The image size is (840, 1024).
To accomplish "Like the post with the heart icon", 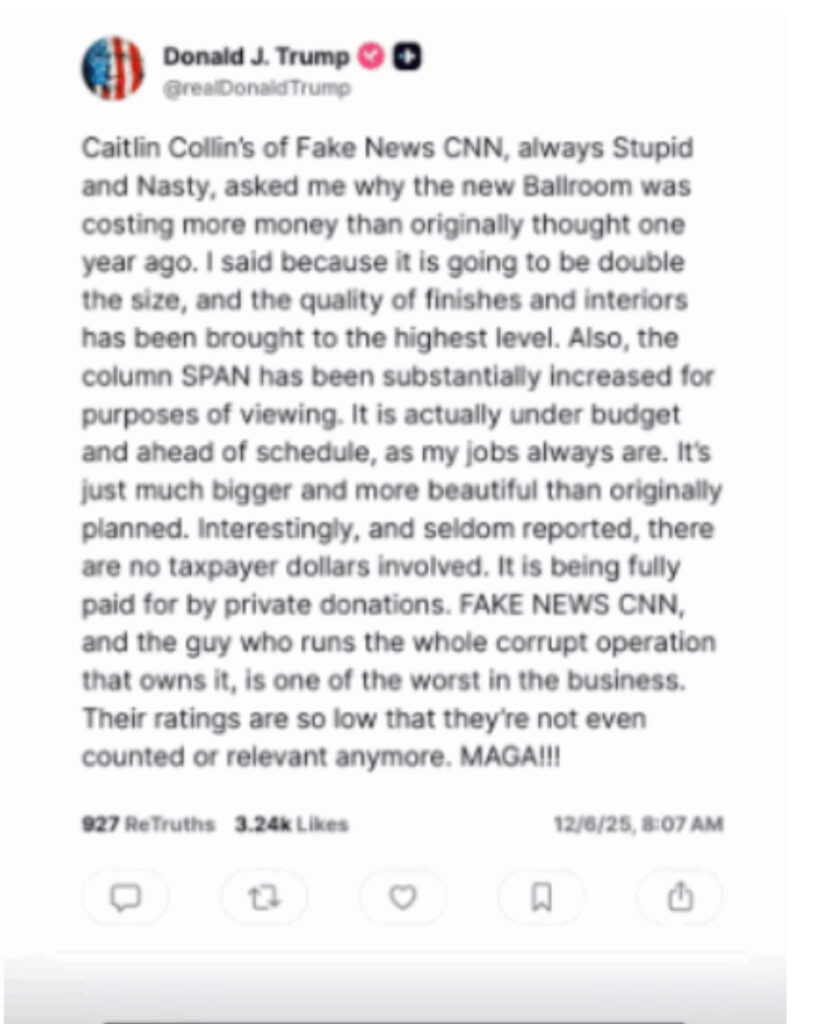I will (x=402, y=897).
